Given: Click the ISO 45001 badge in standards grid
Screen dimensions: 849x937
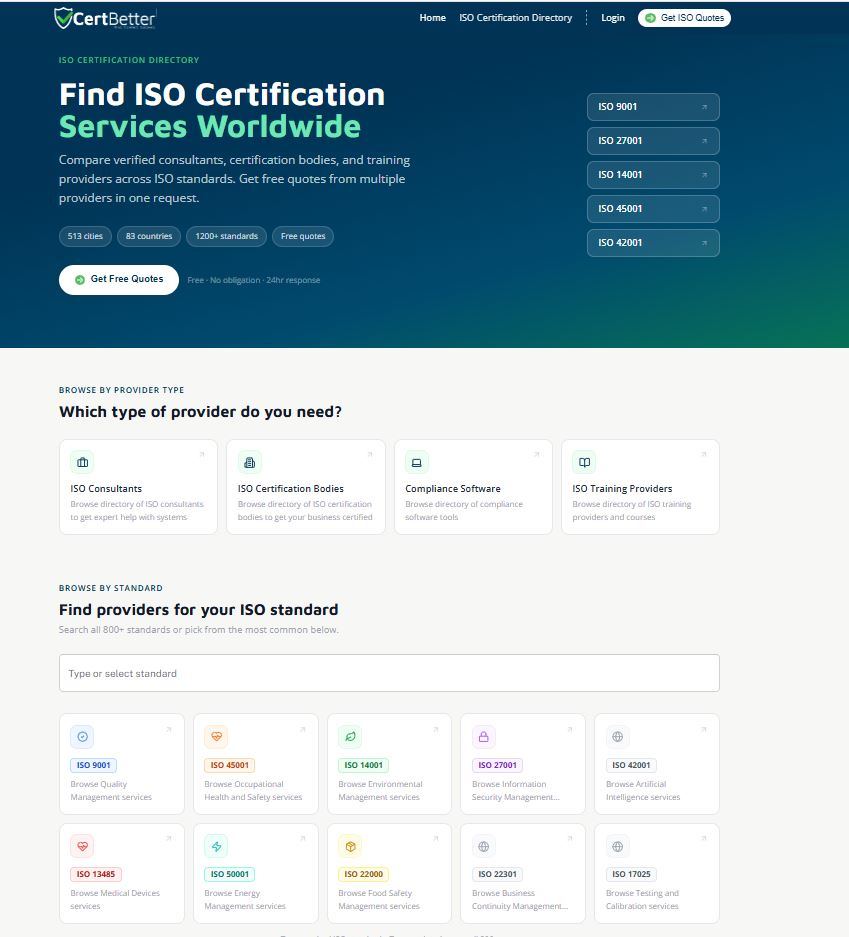Looking at the screenshot, I should point(229,765).
